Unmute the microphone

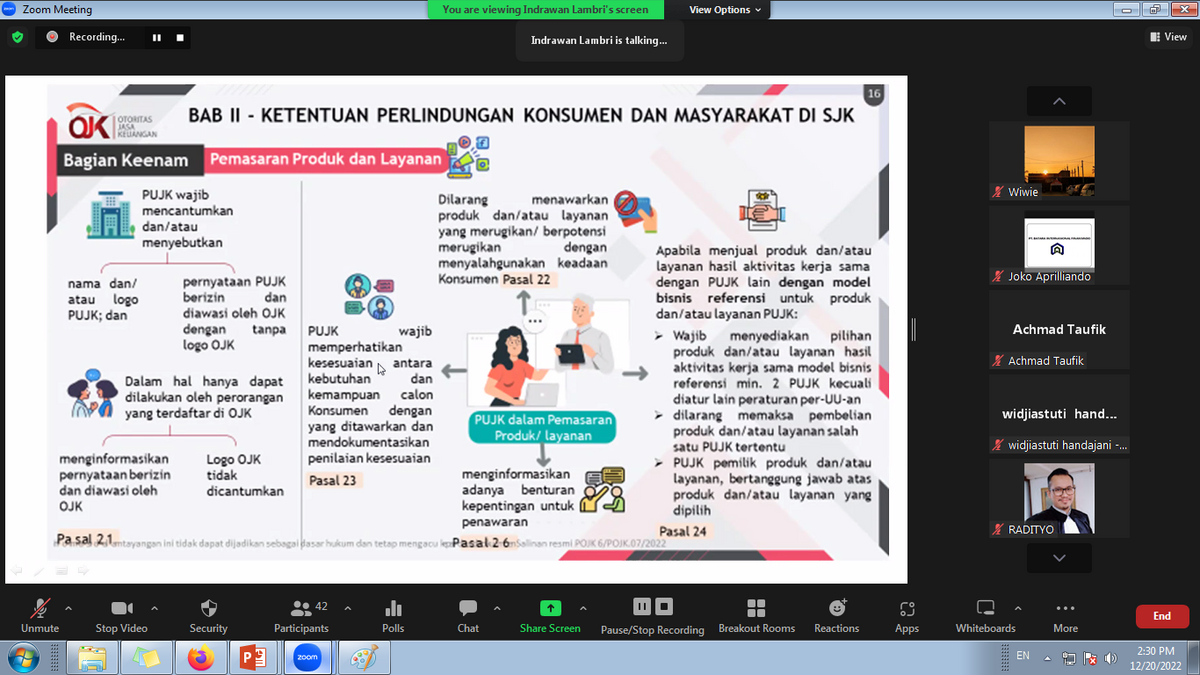(40, 614)
